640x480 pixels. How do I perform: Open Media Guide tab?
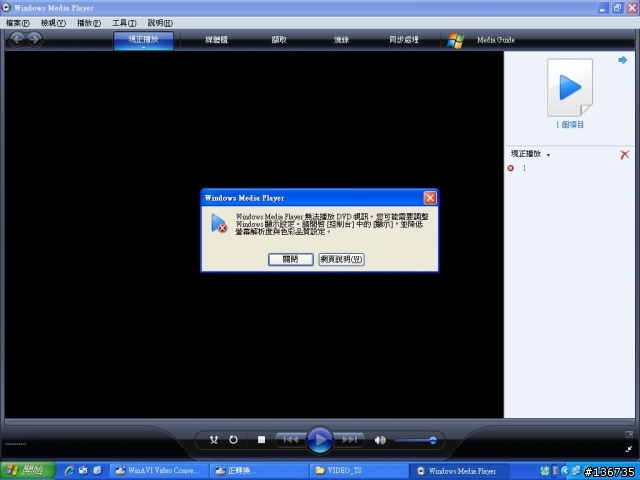pos(496,40)
